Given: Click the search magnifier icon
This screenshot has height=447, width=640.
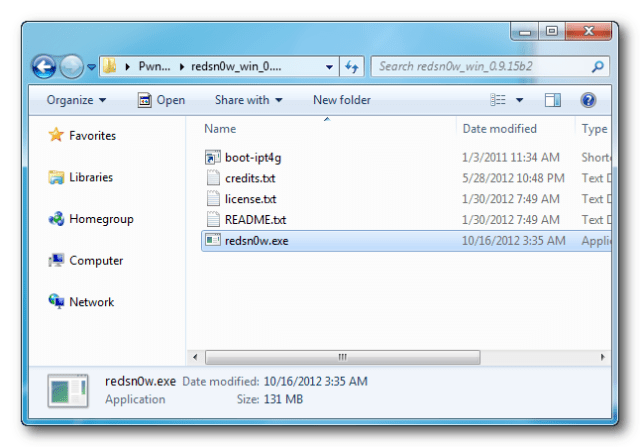Looking at the screenshot, I should [x=598, y=66].
